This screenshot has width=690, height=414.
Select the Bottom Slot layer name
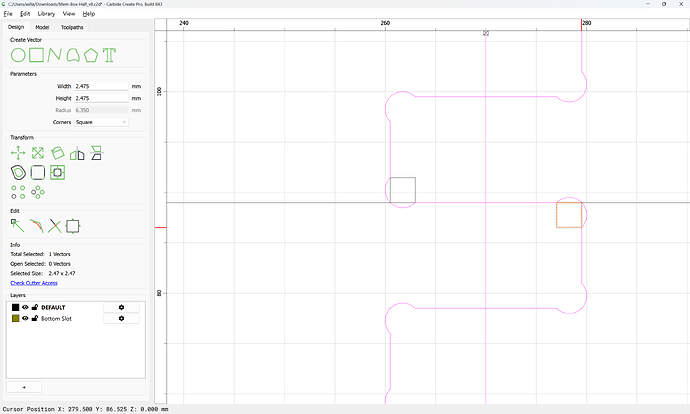(x=56, y=319)
